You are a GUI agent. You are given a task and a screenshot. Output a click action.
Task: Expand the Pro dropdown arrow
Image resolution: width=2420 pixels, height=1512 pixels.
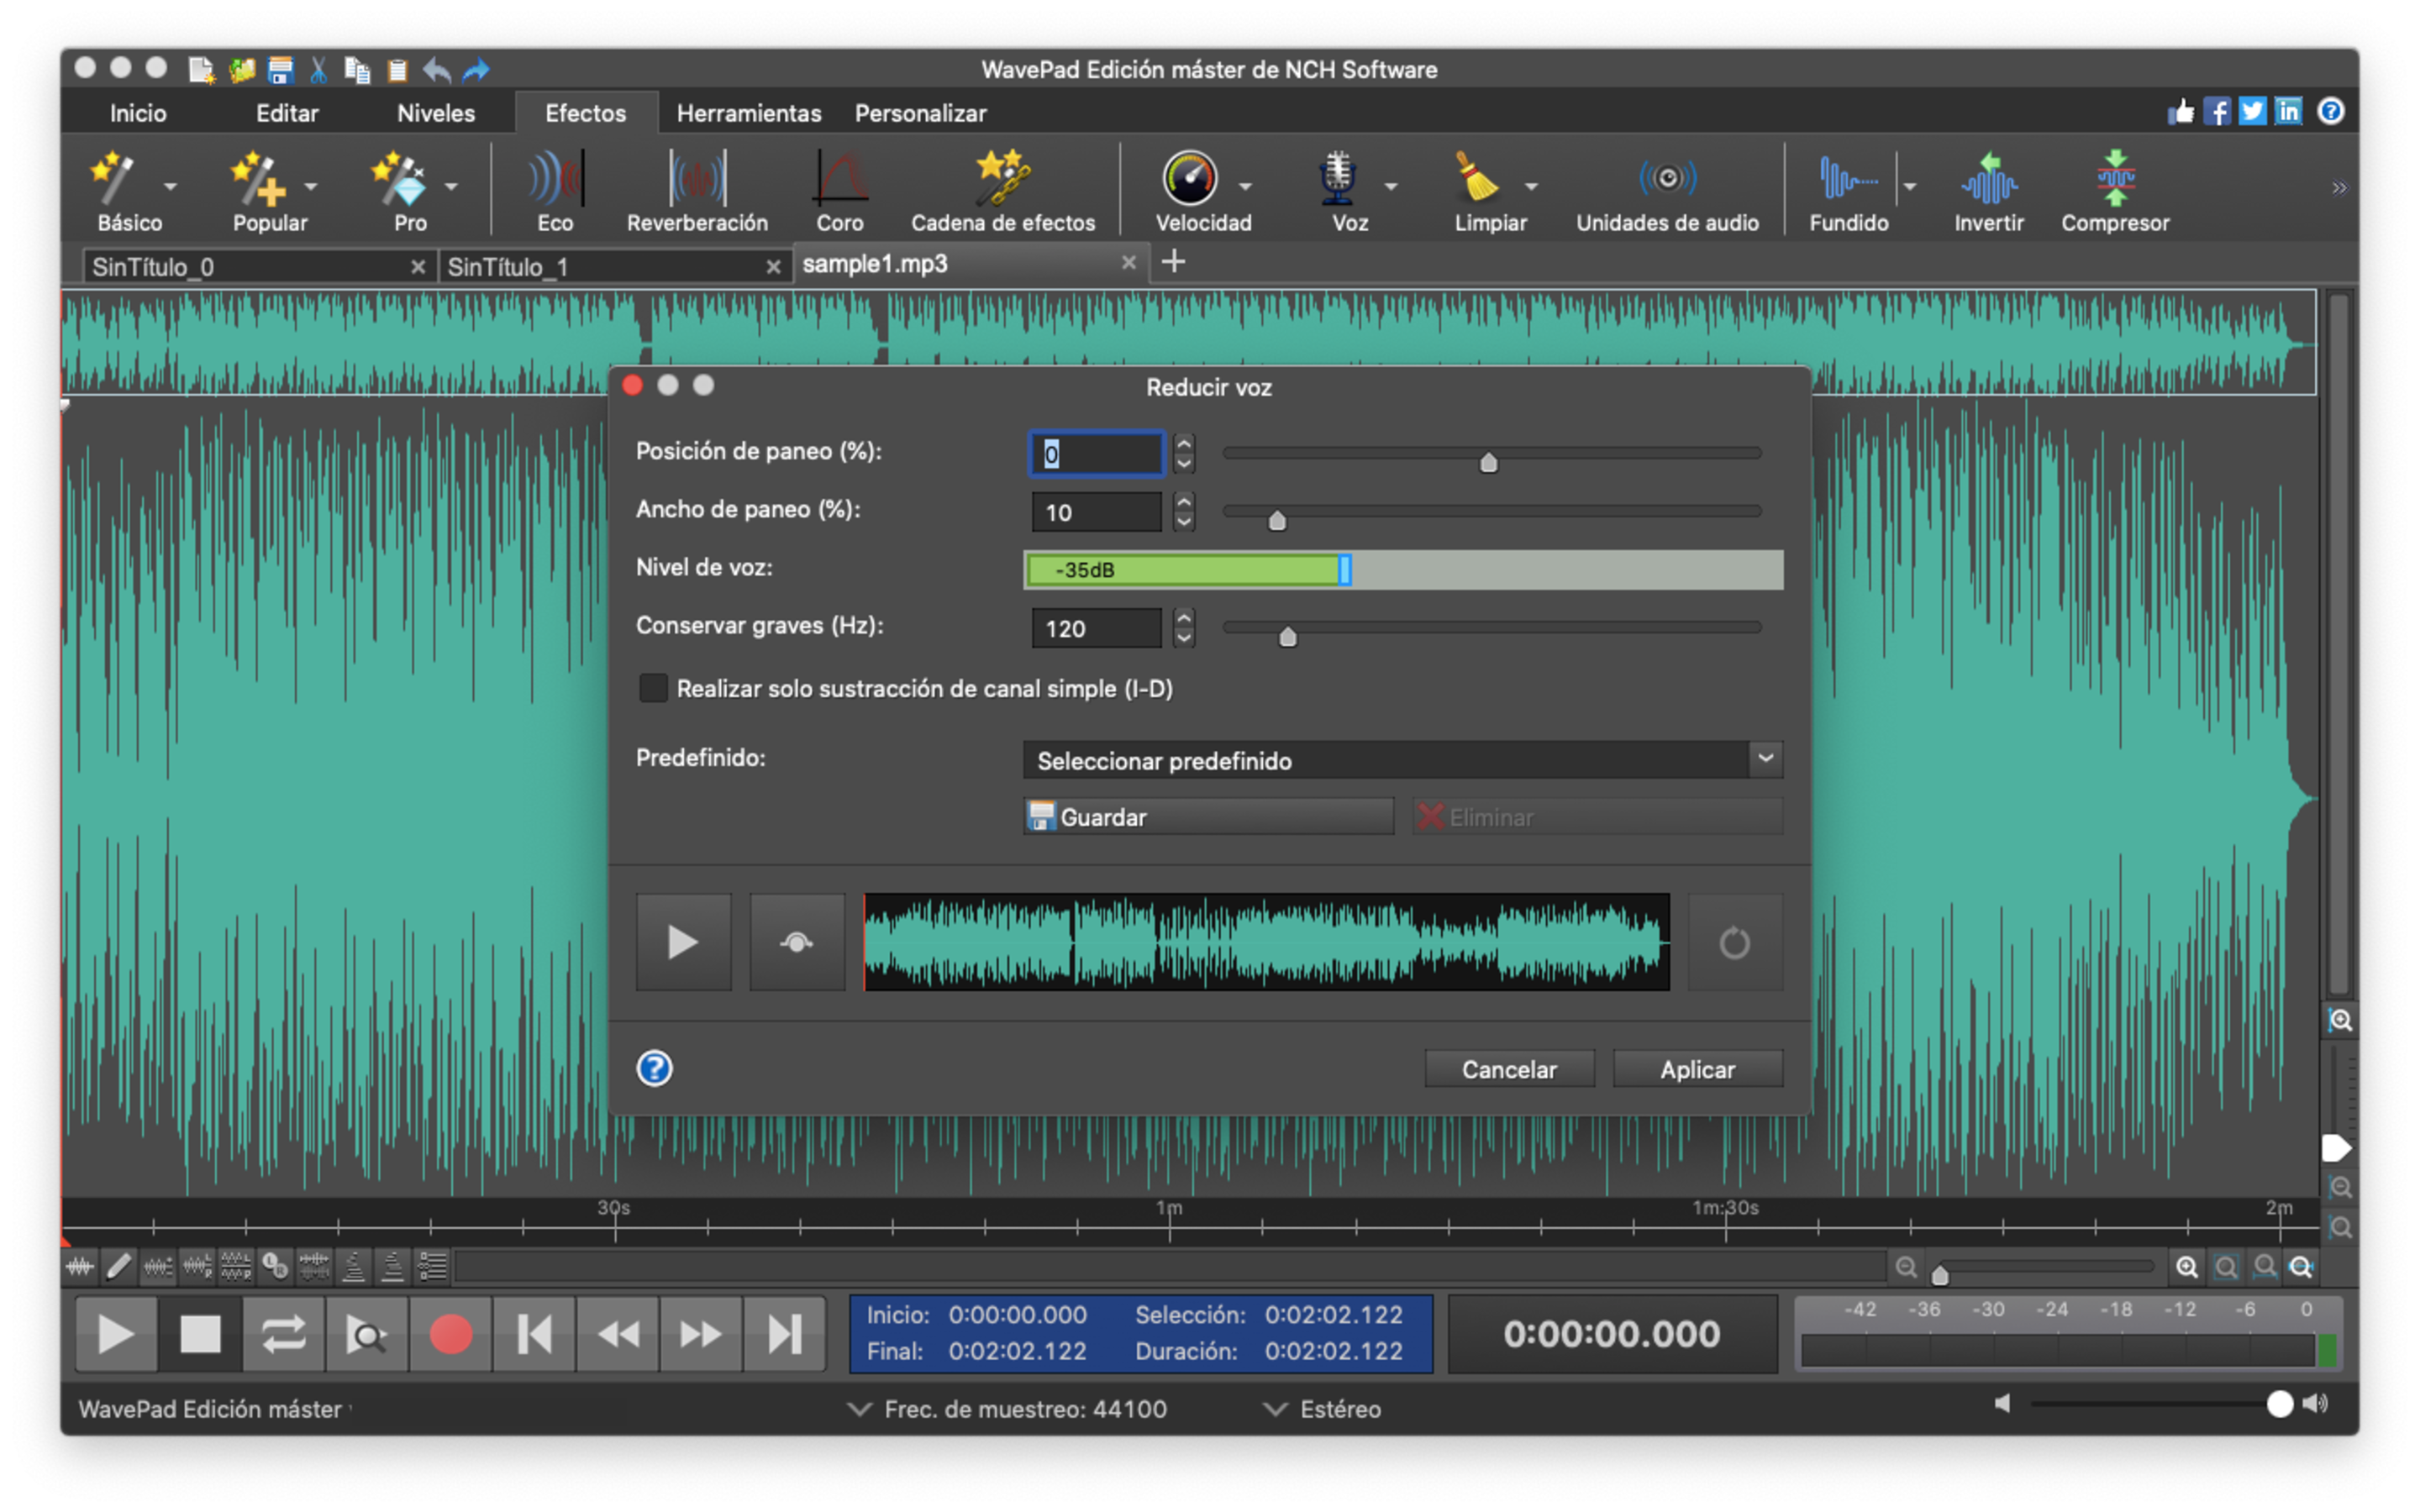(452, 187)
